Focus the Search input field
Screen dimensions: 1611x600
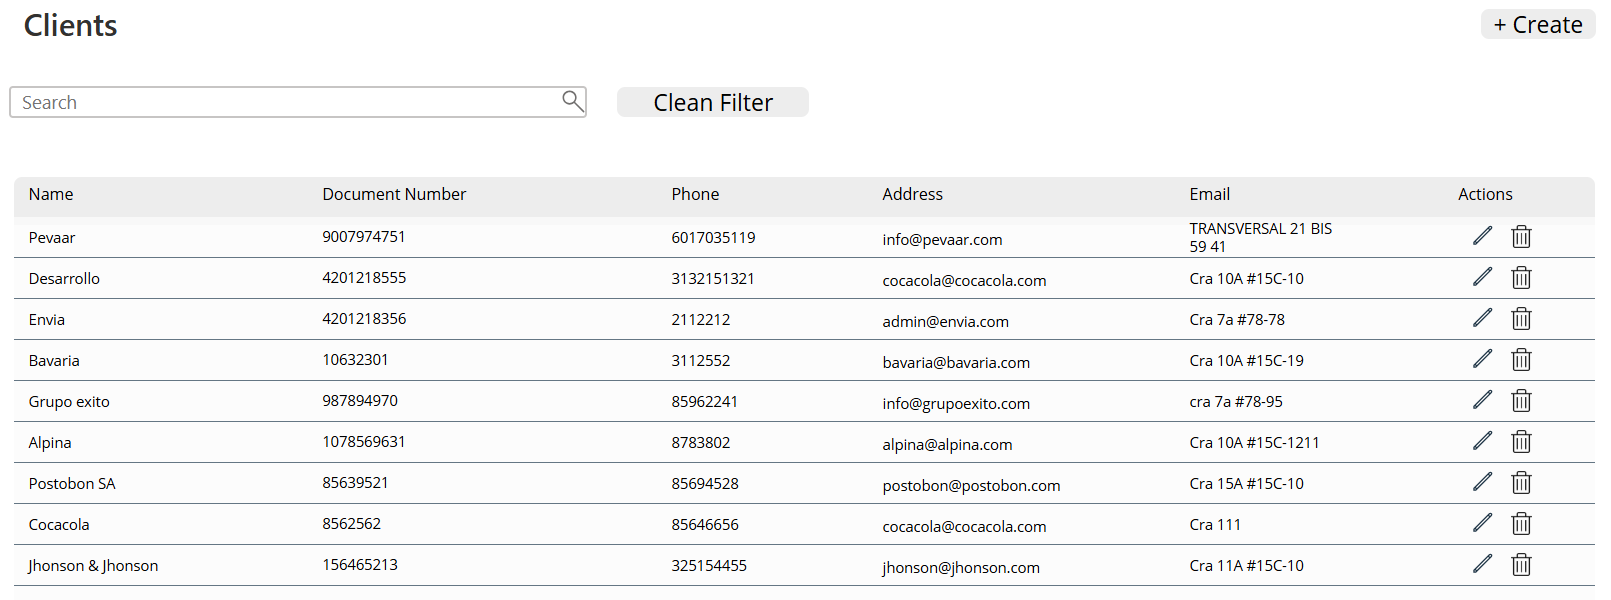[x=285, y=102]
